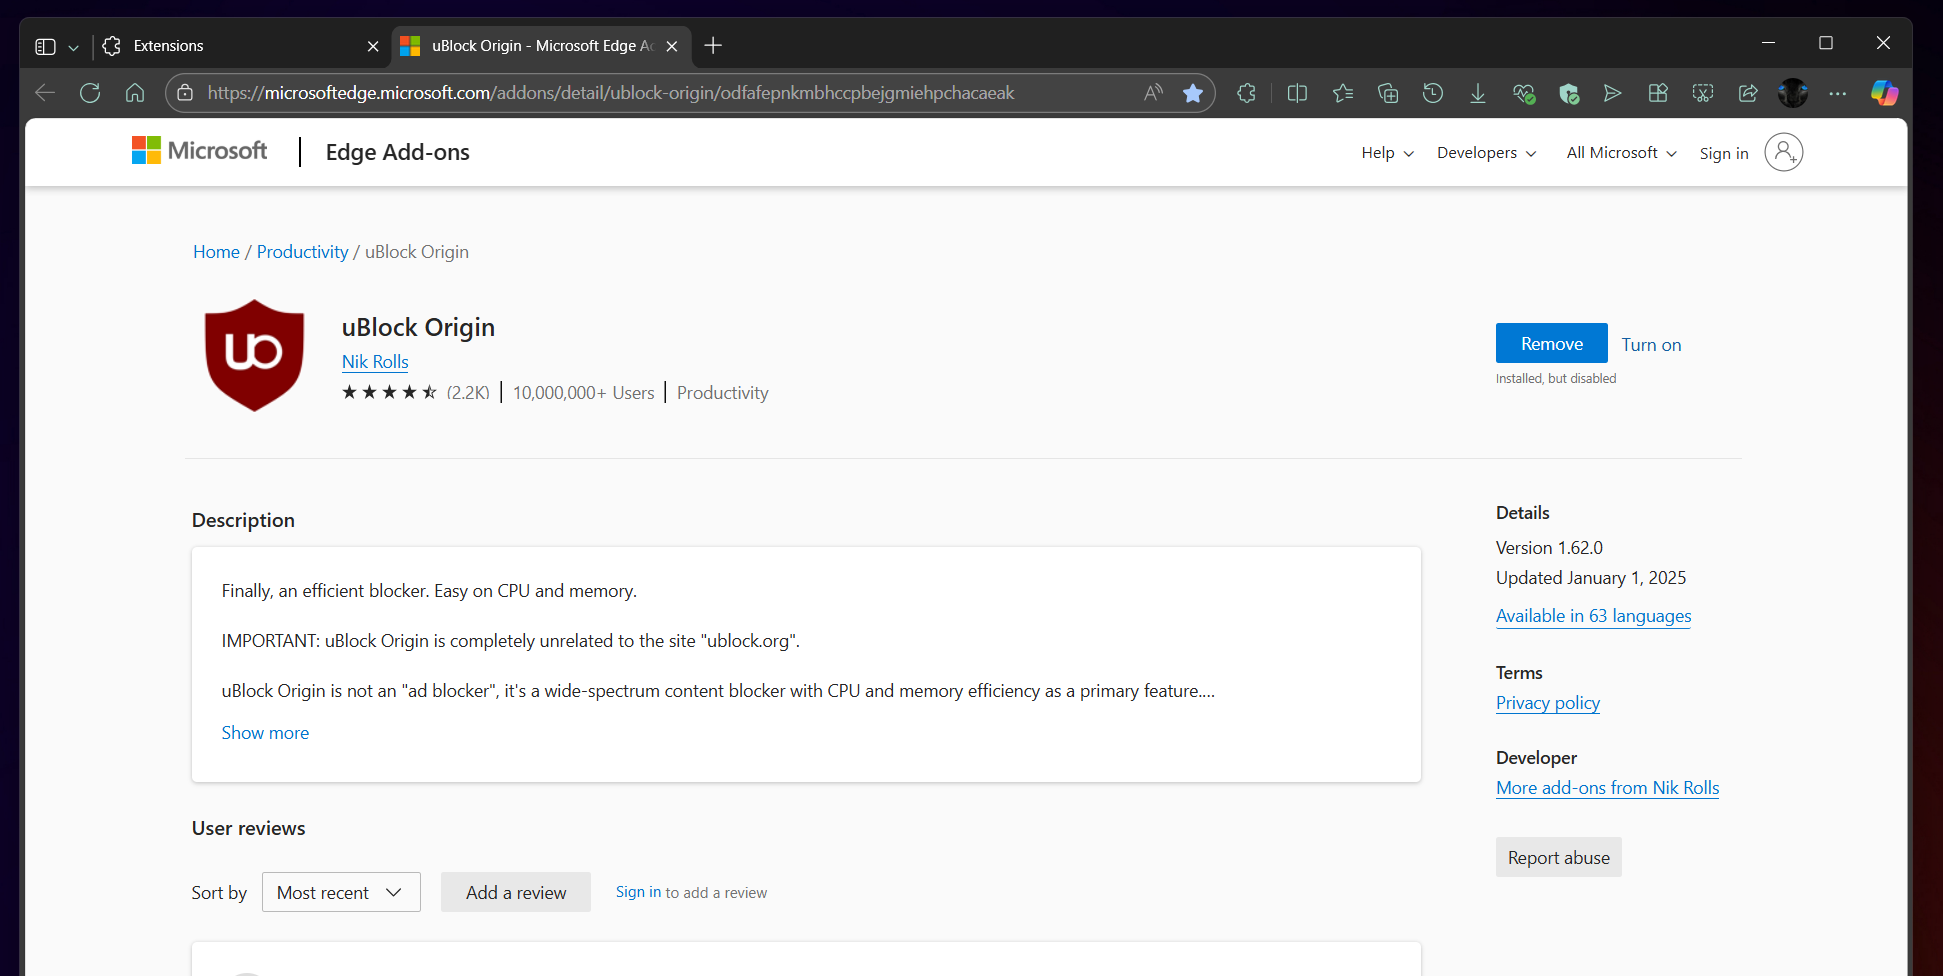
Task: Navigate to Home breadcrumb
Action: pos(216,252)
